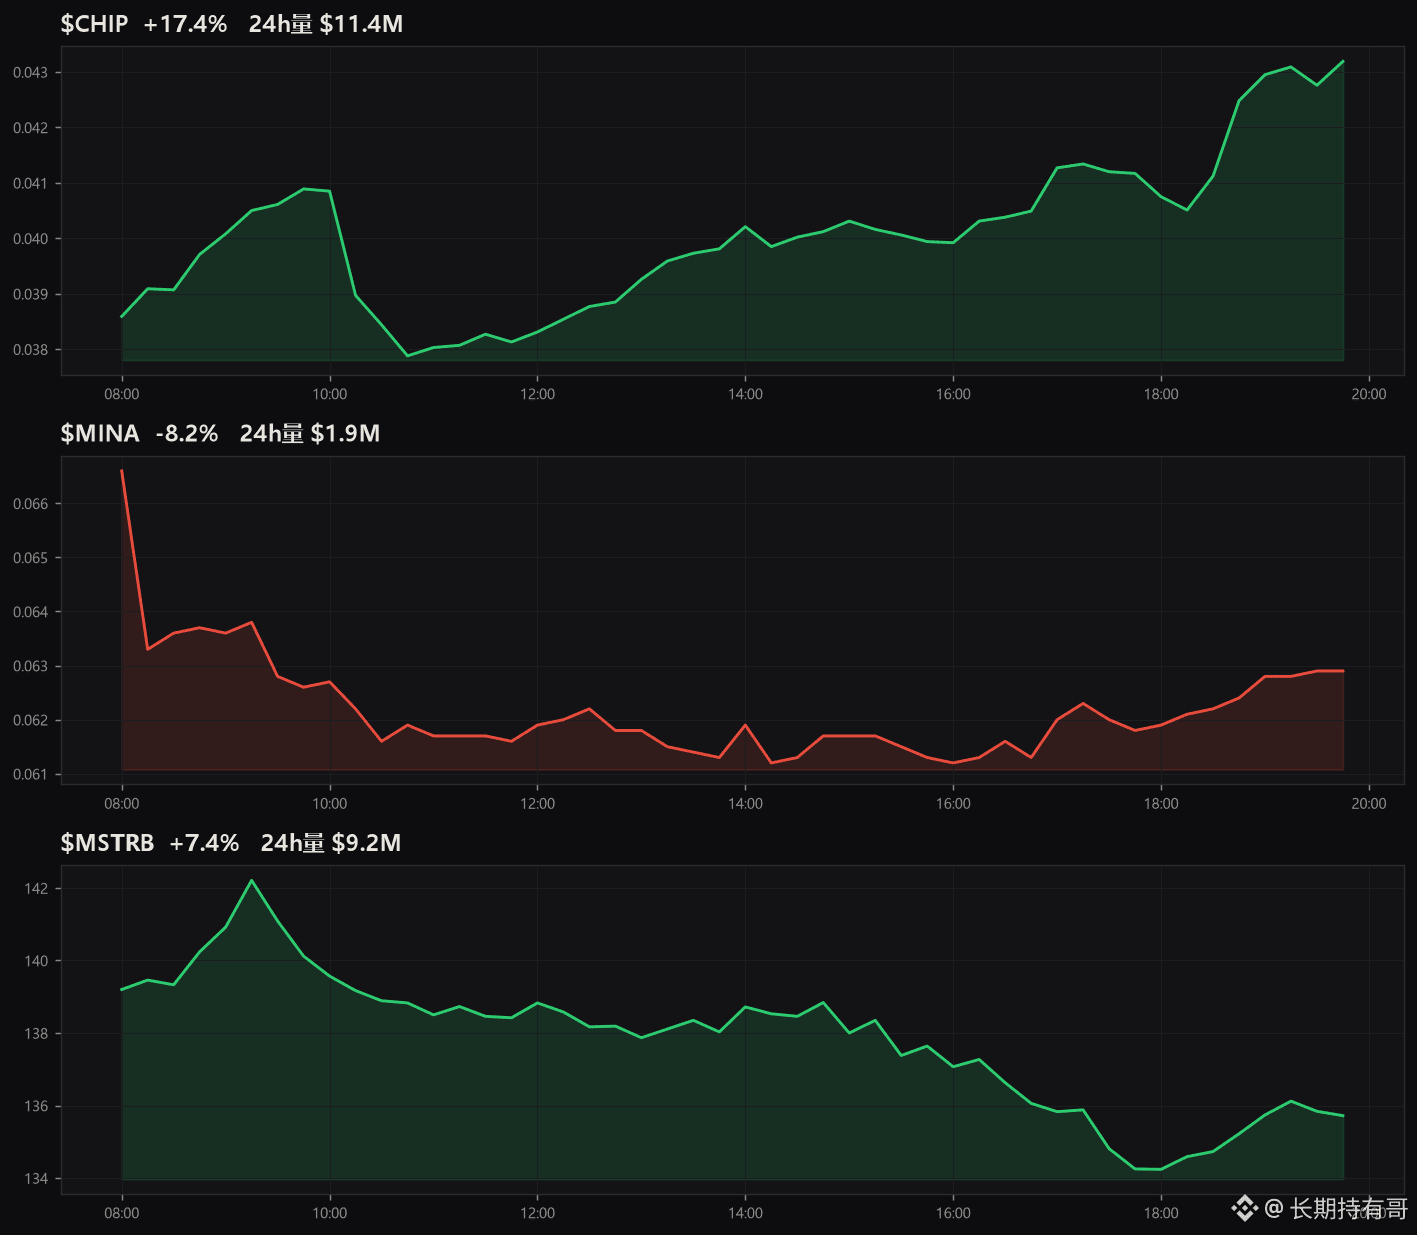This screenshot has height=1235, width=1417.
Task: Click the 0.038 price axis label
Action: point(30,350)
